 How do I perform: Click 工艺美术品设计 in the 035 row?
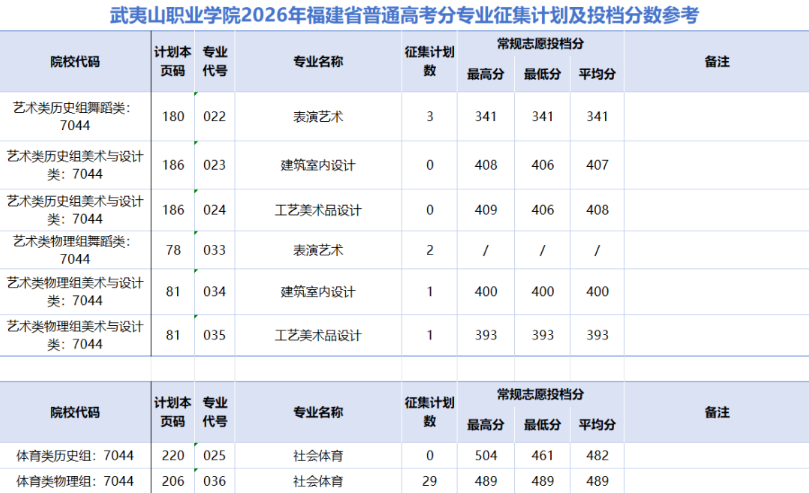tap(318, 335)
